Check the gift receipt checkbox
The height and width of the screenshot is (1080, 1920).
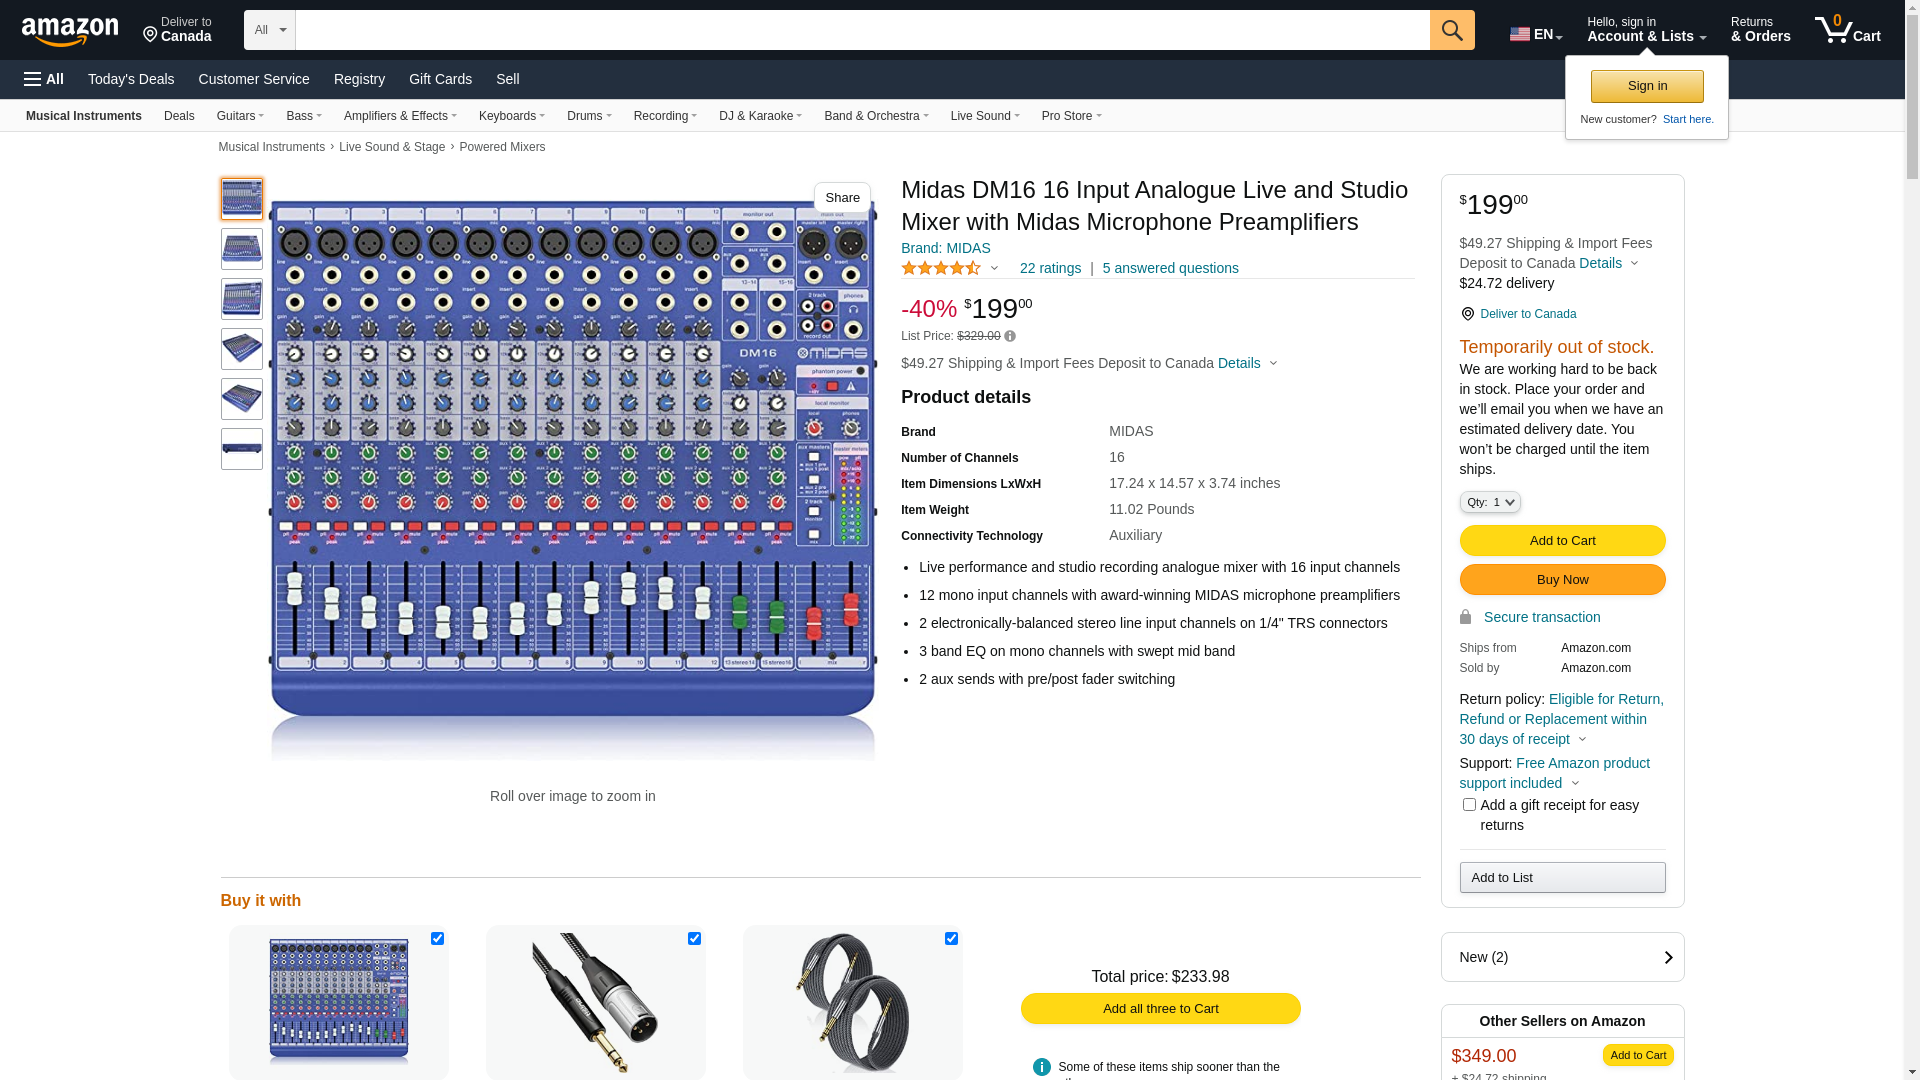click(x=1469, y=805)
